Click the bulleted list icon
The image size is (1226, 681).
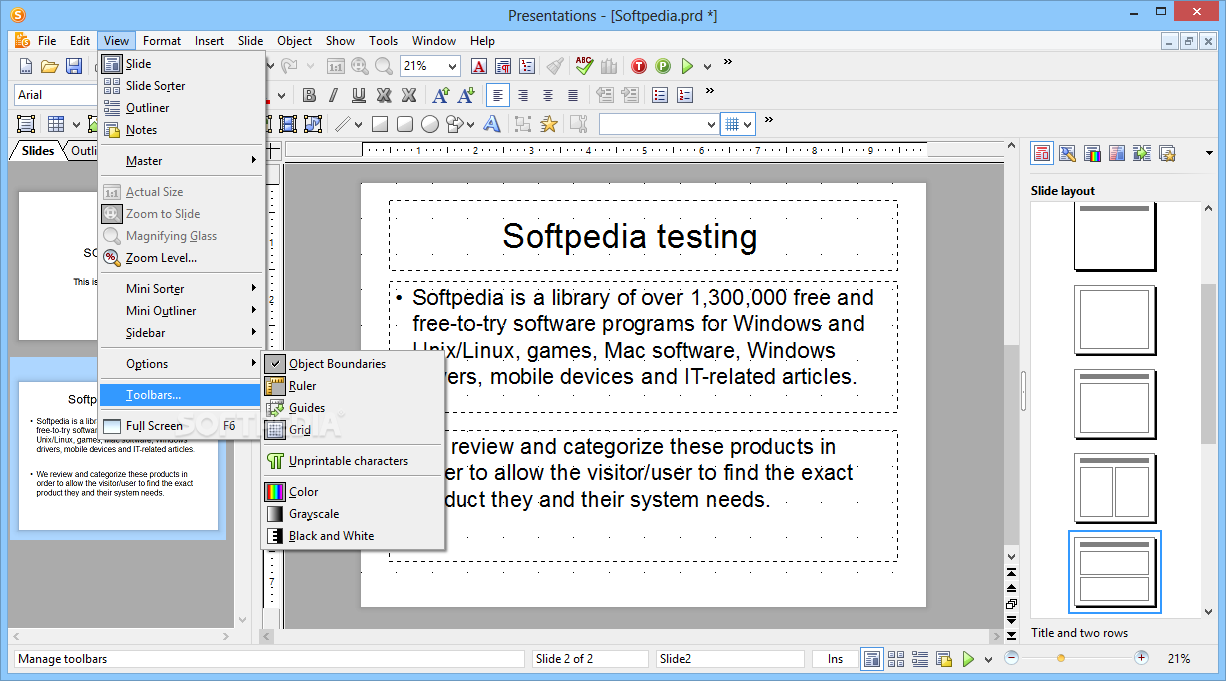[x=660, y=95]
